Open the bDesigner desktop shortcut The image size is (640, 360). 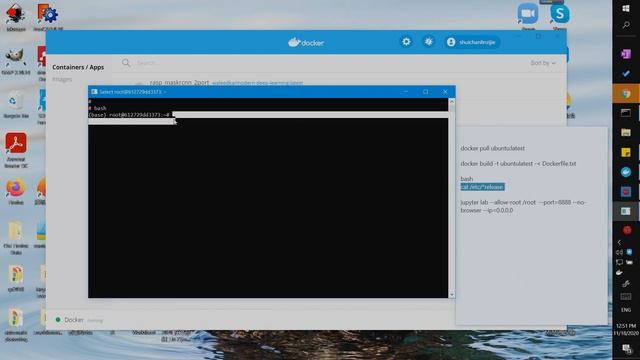pos(16,17)
